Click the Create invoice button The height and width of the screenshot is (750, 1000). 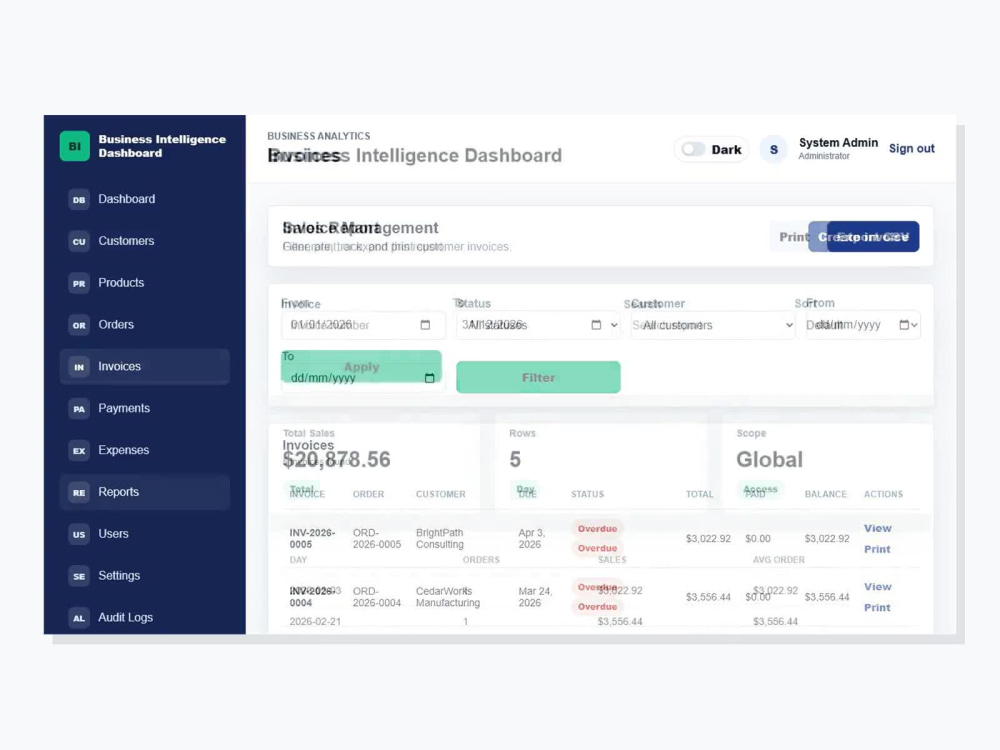(x=864, y=237)
